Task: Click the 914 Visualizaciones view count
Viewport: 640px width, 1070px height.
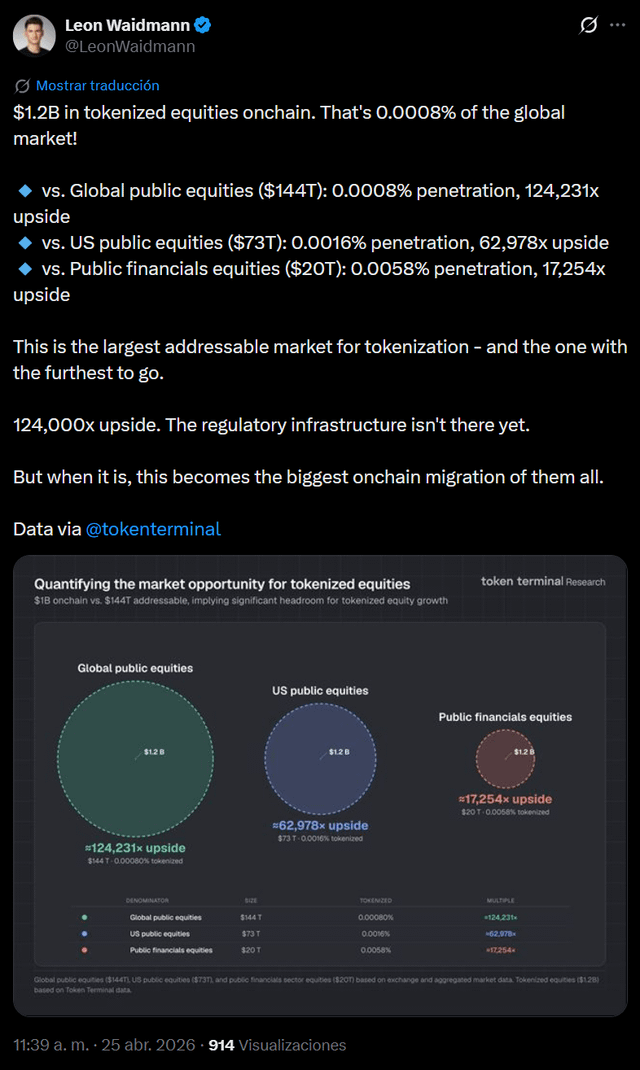Action: [277, 1045]
